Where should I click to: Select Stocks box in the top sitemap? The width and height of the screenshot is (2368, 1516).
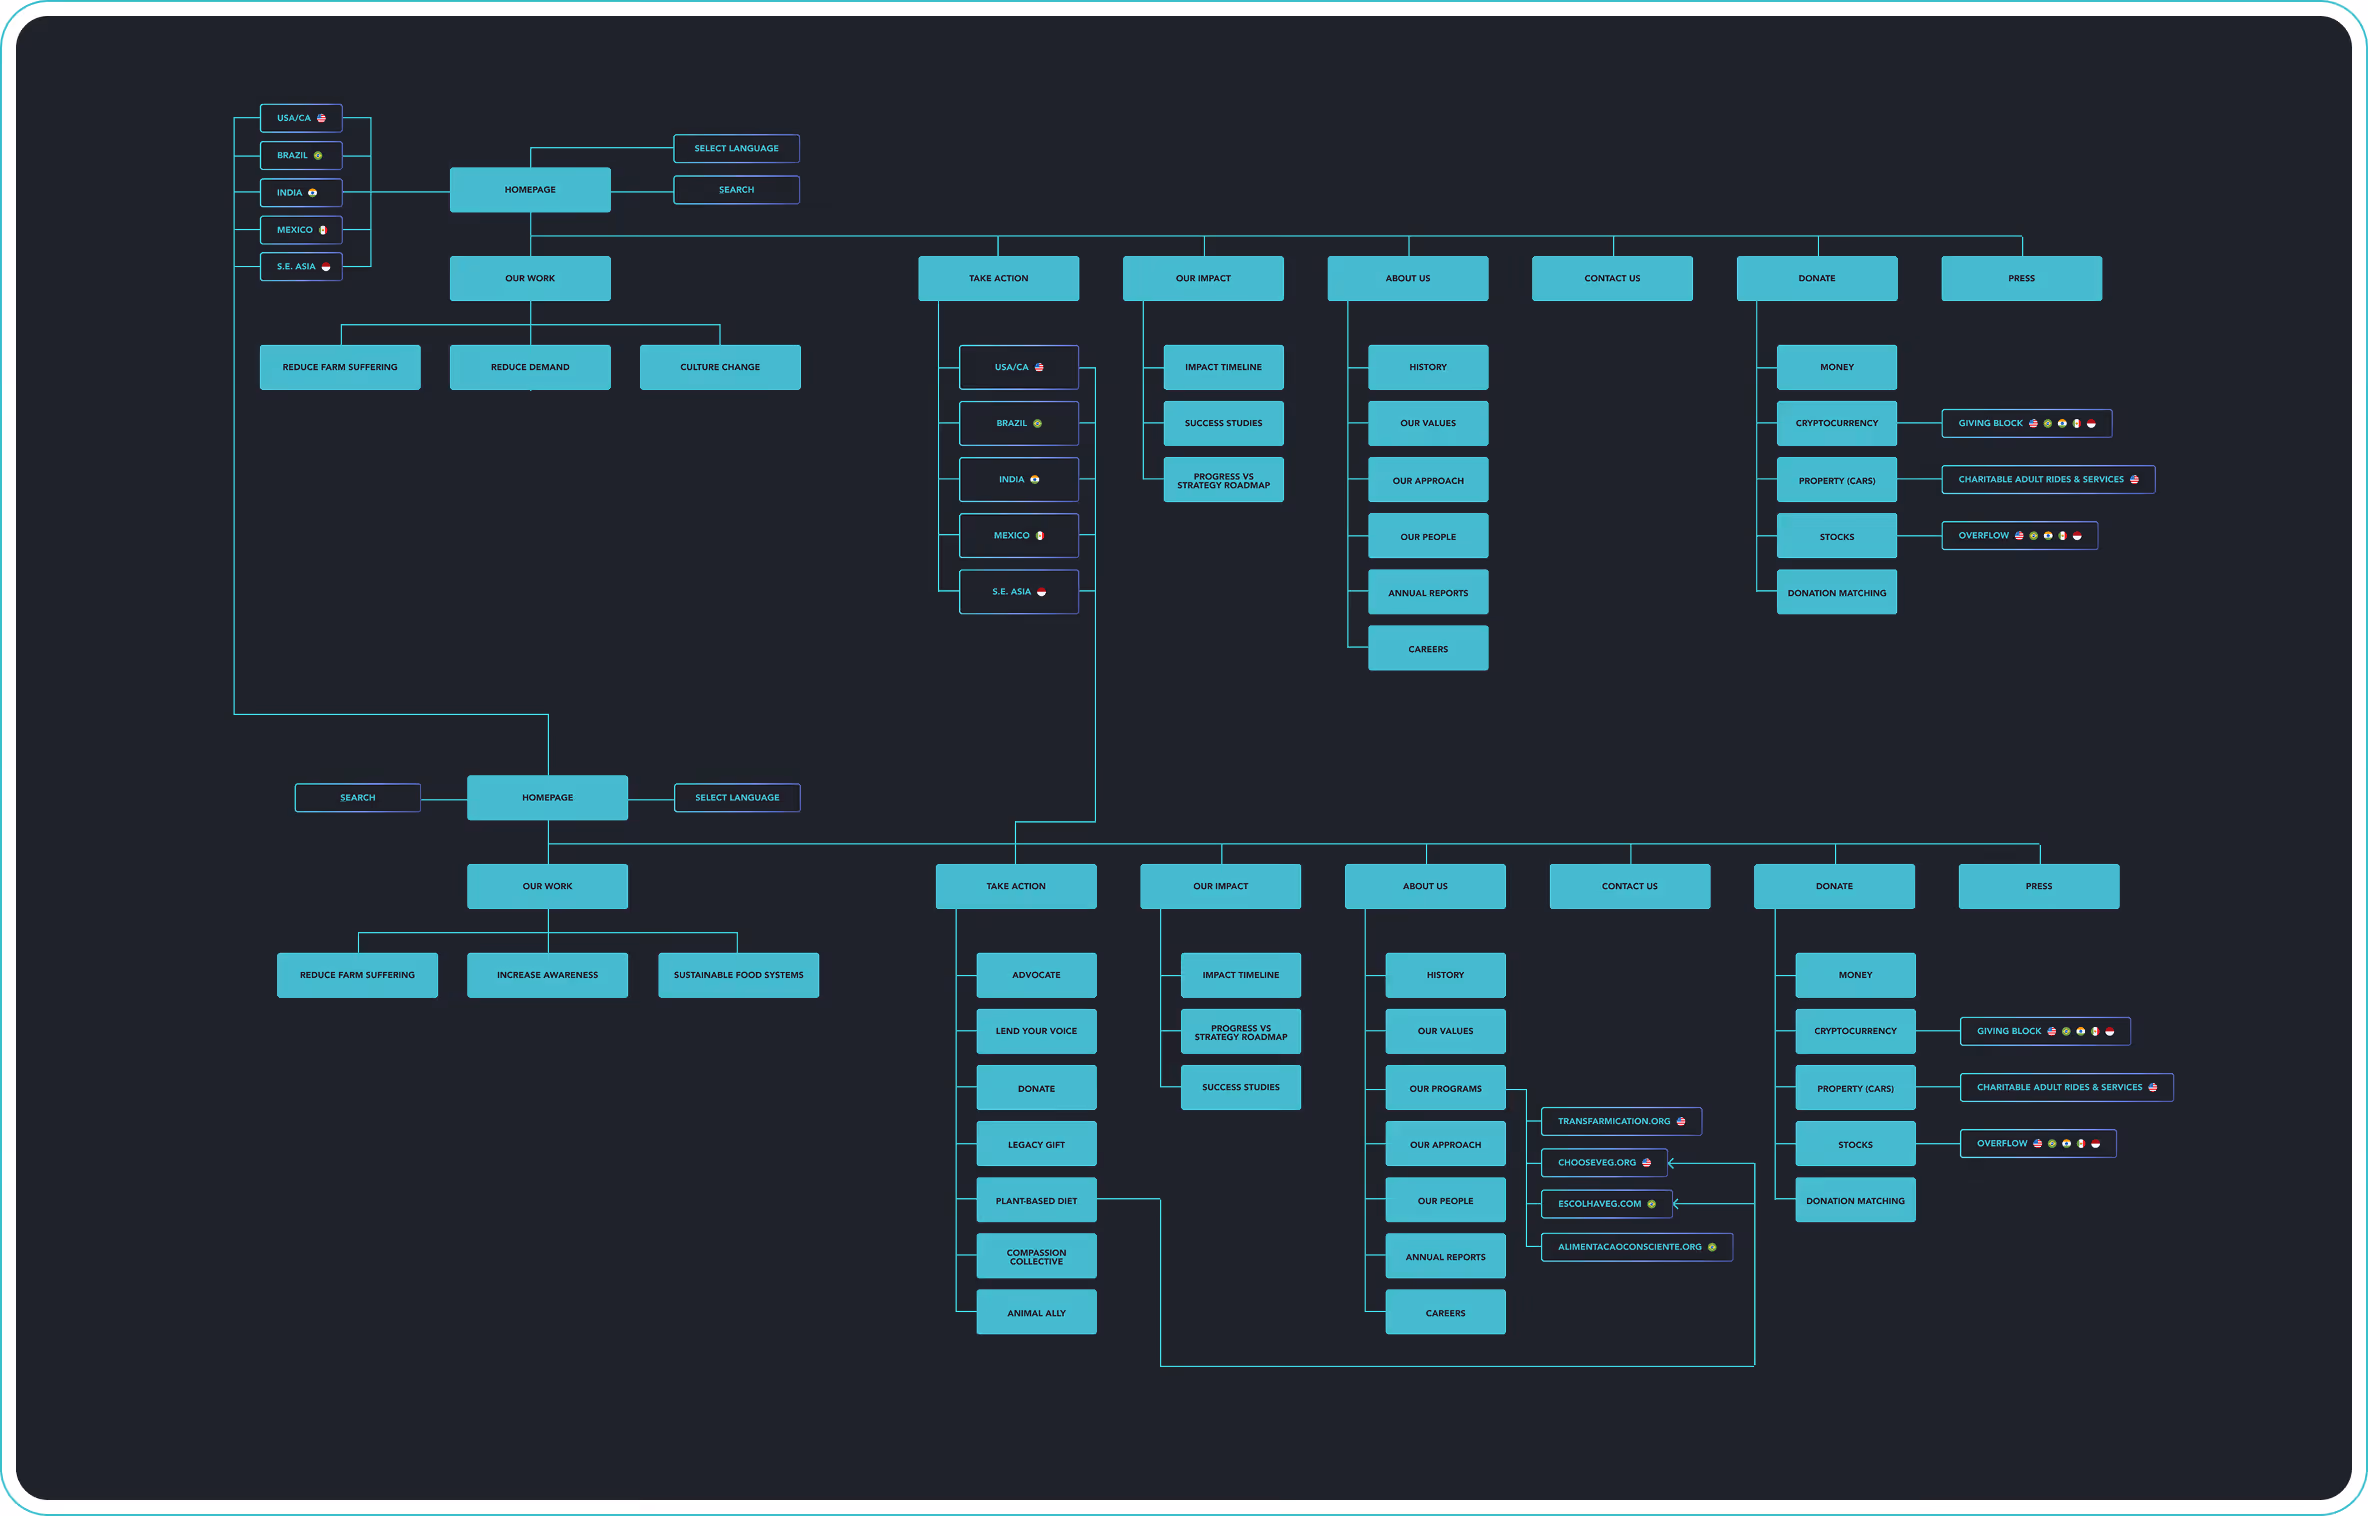[1837, 536]
